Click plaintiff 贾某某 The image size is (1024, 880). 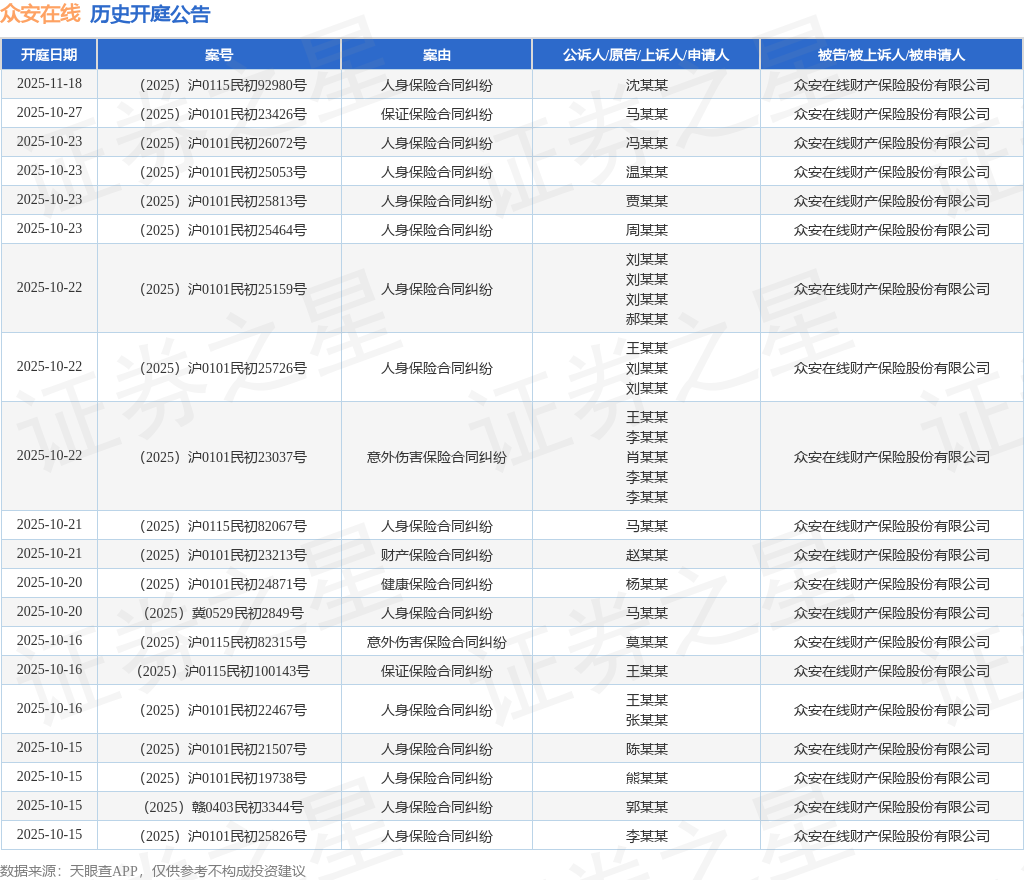647,201
